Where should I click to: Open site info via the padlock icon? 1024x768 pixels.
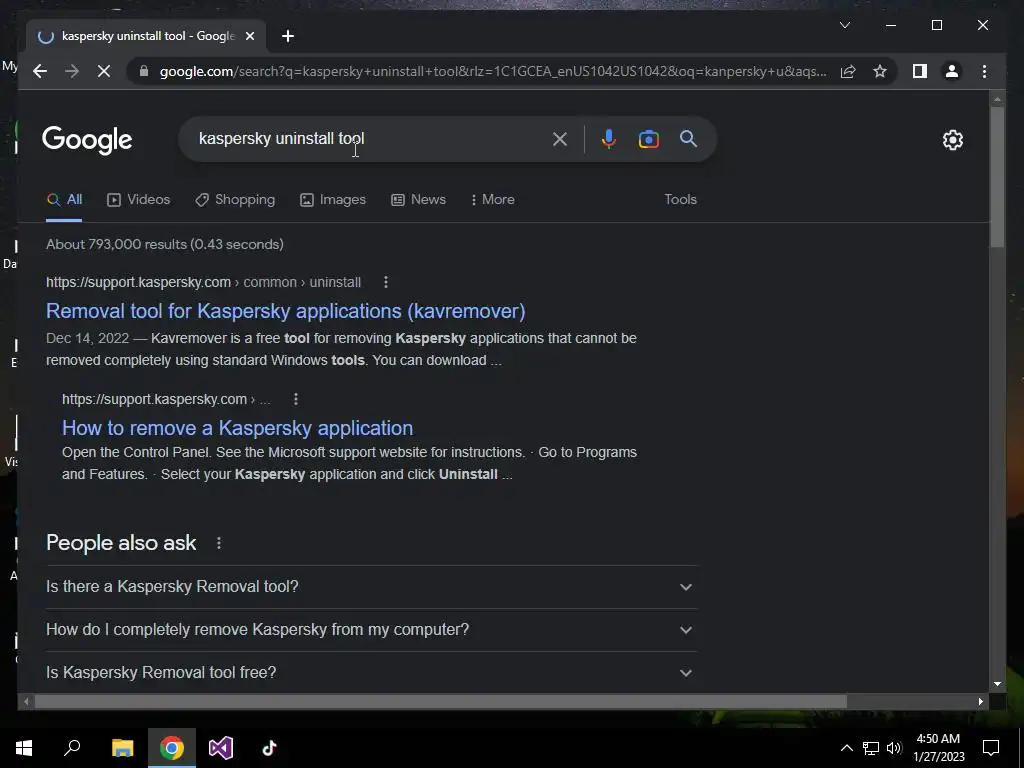(x=144, y=71)
